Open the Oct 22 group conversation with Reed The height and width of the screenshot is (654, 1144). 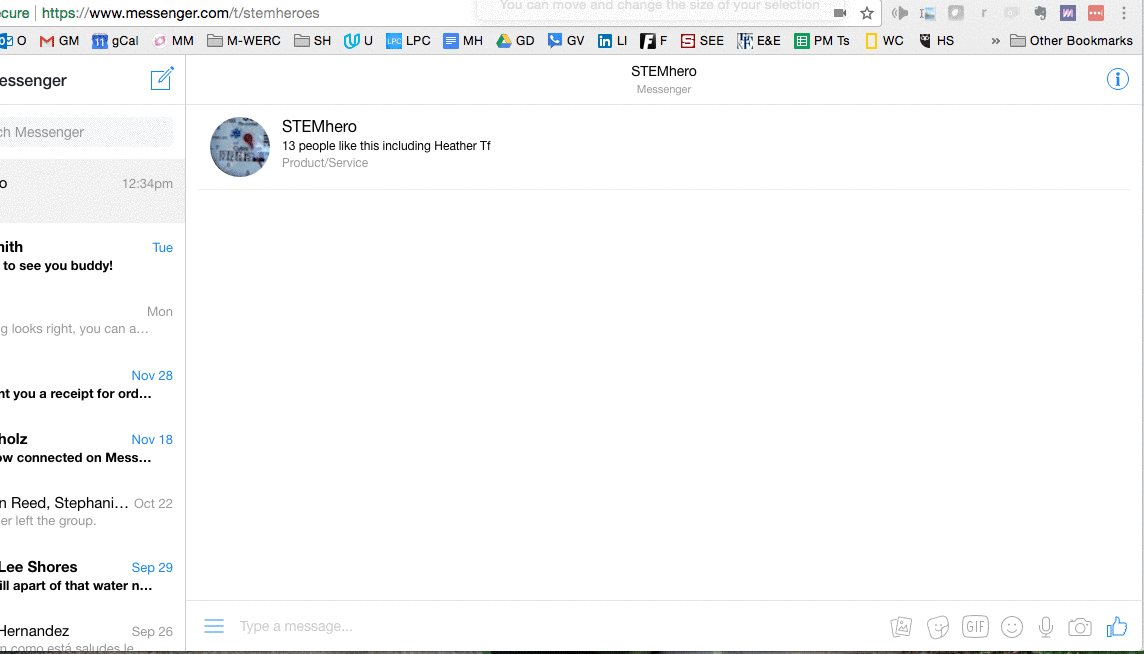(92, 511)
